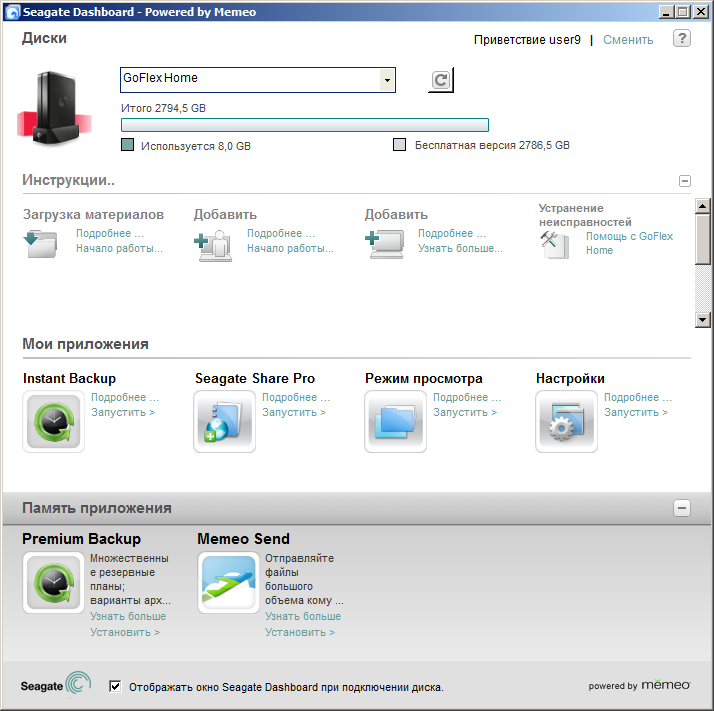Click Сменить to switch user
This screenshot has height=711, width=714.
(628, 40)
